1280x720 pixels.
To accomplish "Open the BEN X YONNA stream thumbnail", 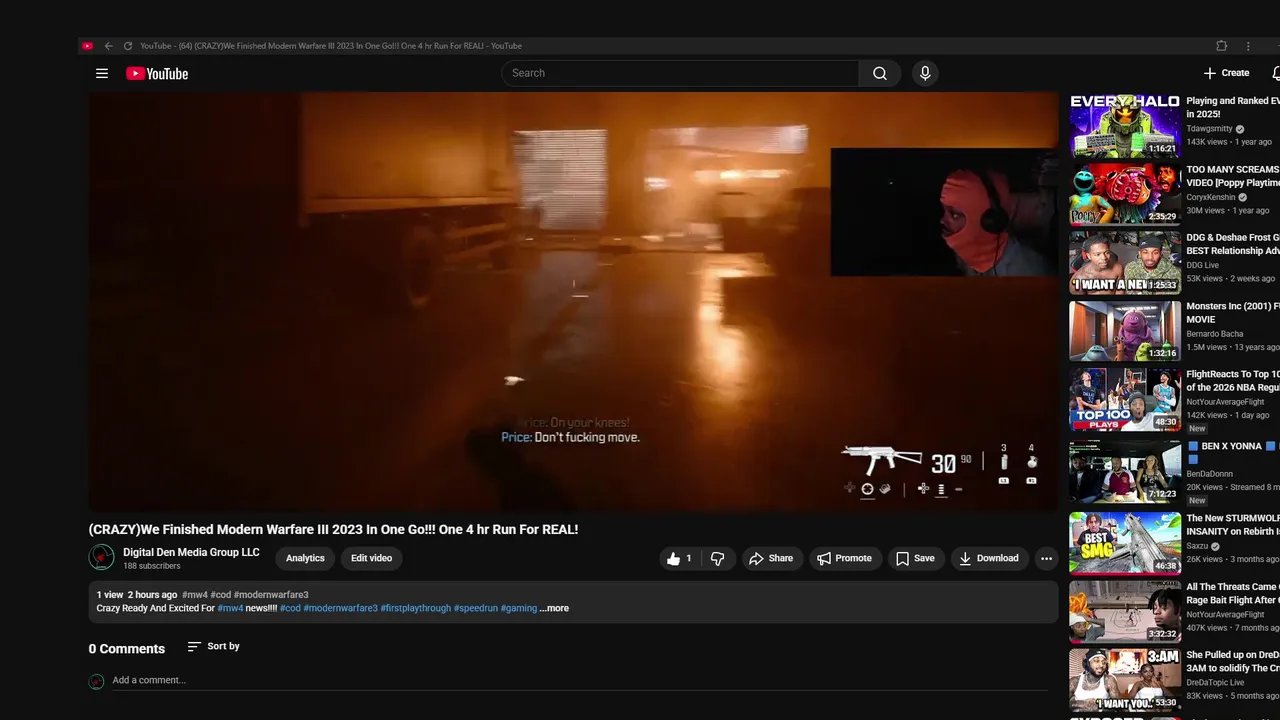I will pyautogui.click(x=1125, y=471).
